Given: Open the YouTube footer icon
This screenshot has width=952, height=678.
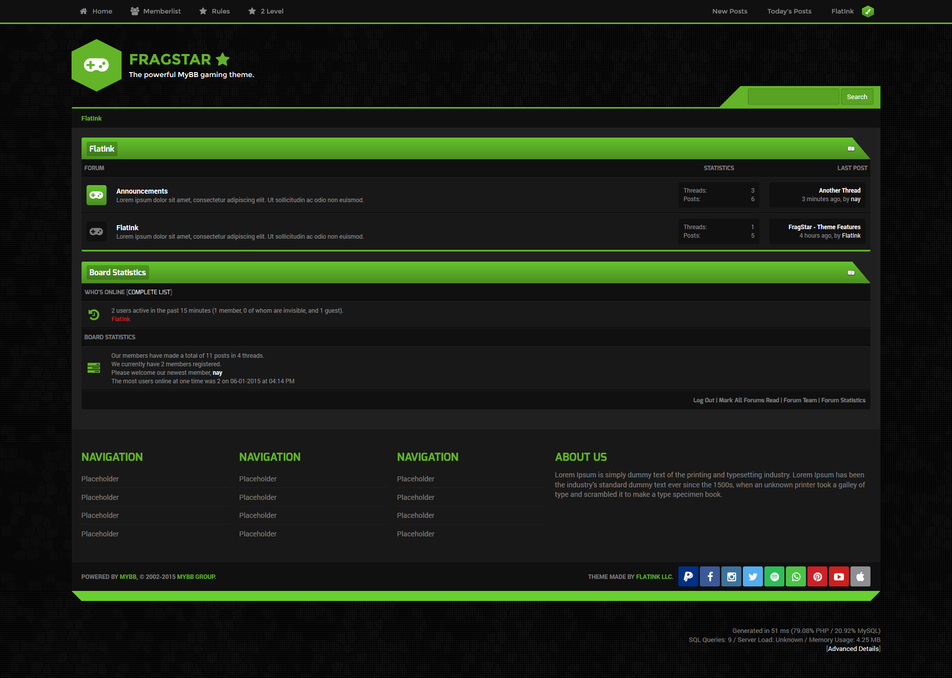Looking at the screenshot, I should [839, 577].
